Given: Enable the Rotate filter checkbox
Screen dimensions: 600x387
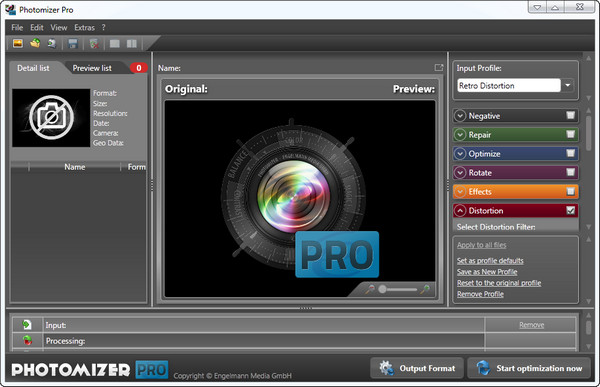Looking at the screenshot, I should pos(571,172).
